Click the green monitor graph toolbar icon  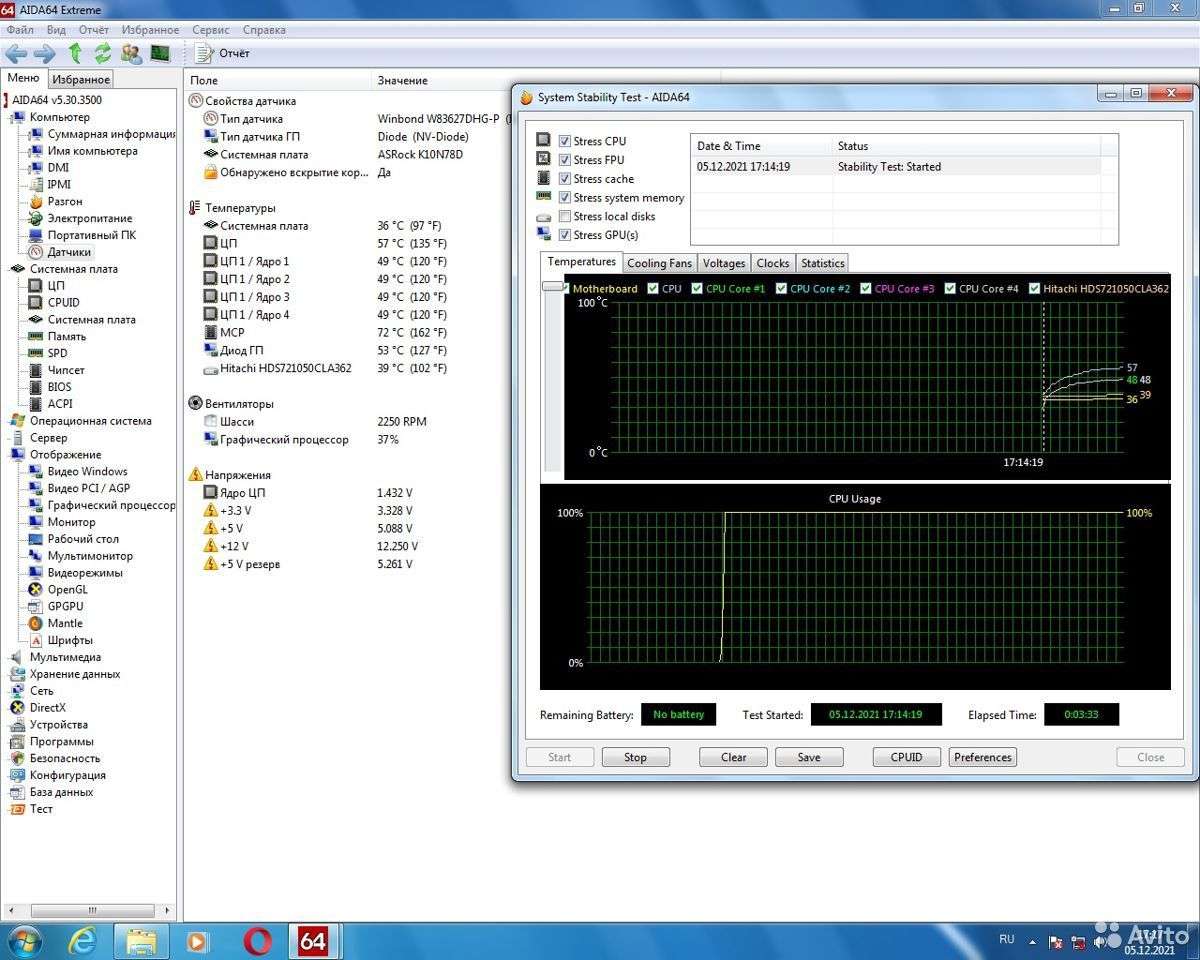tap(160, 53)
